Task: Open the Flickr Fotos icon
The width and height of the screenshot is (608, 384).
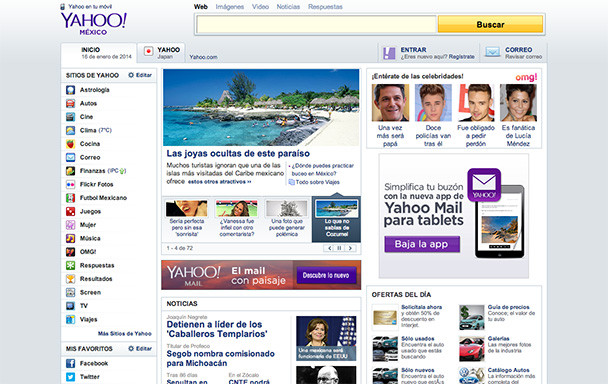Action: [70, 185]
